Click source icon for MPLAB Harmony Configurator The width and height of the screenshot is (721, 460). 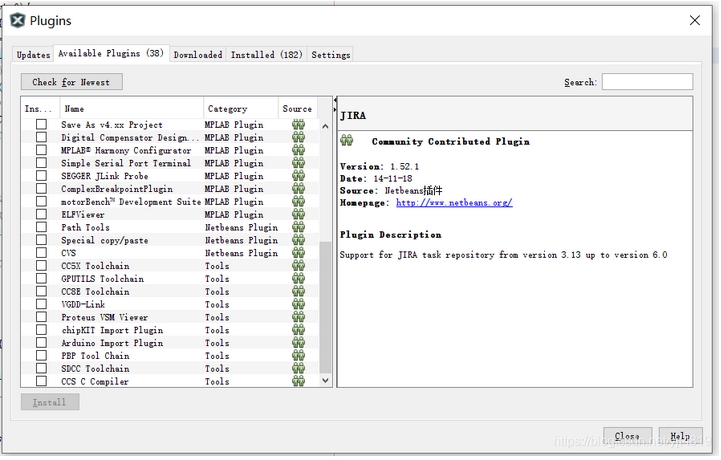click(x=298, y=150)
